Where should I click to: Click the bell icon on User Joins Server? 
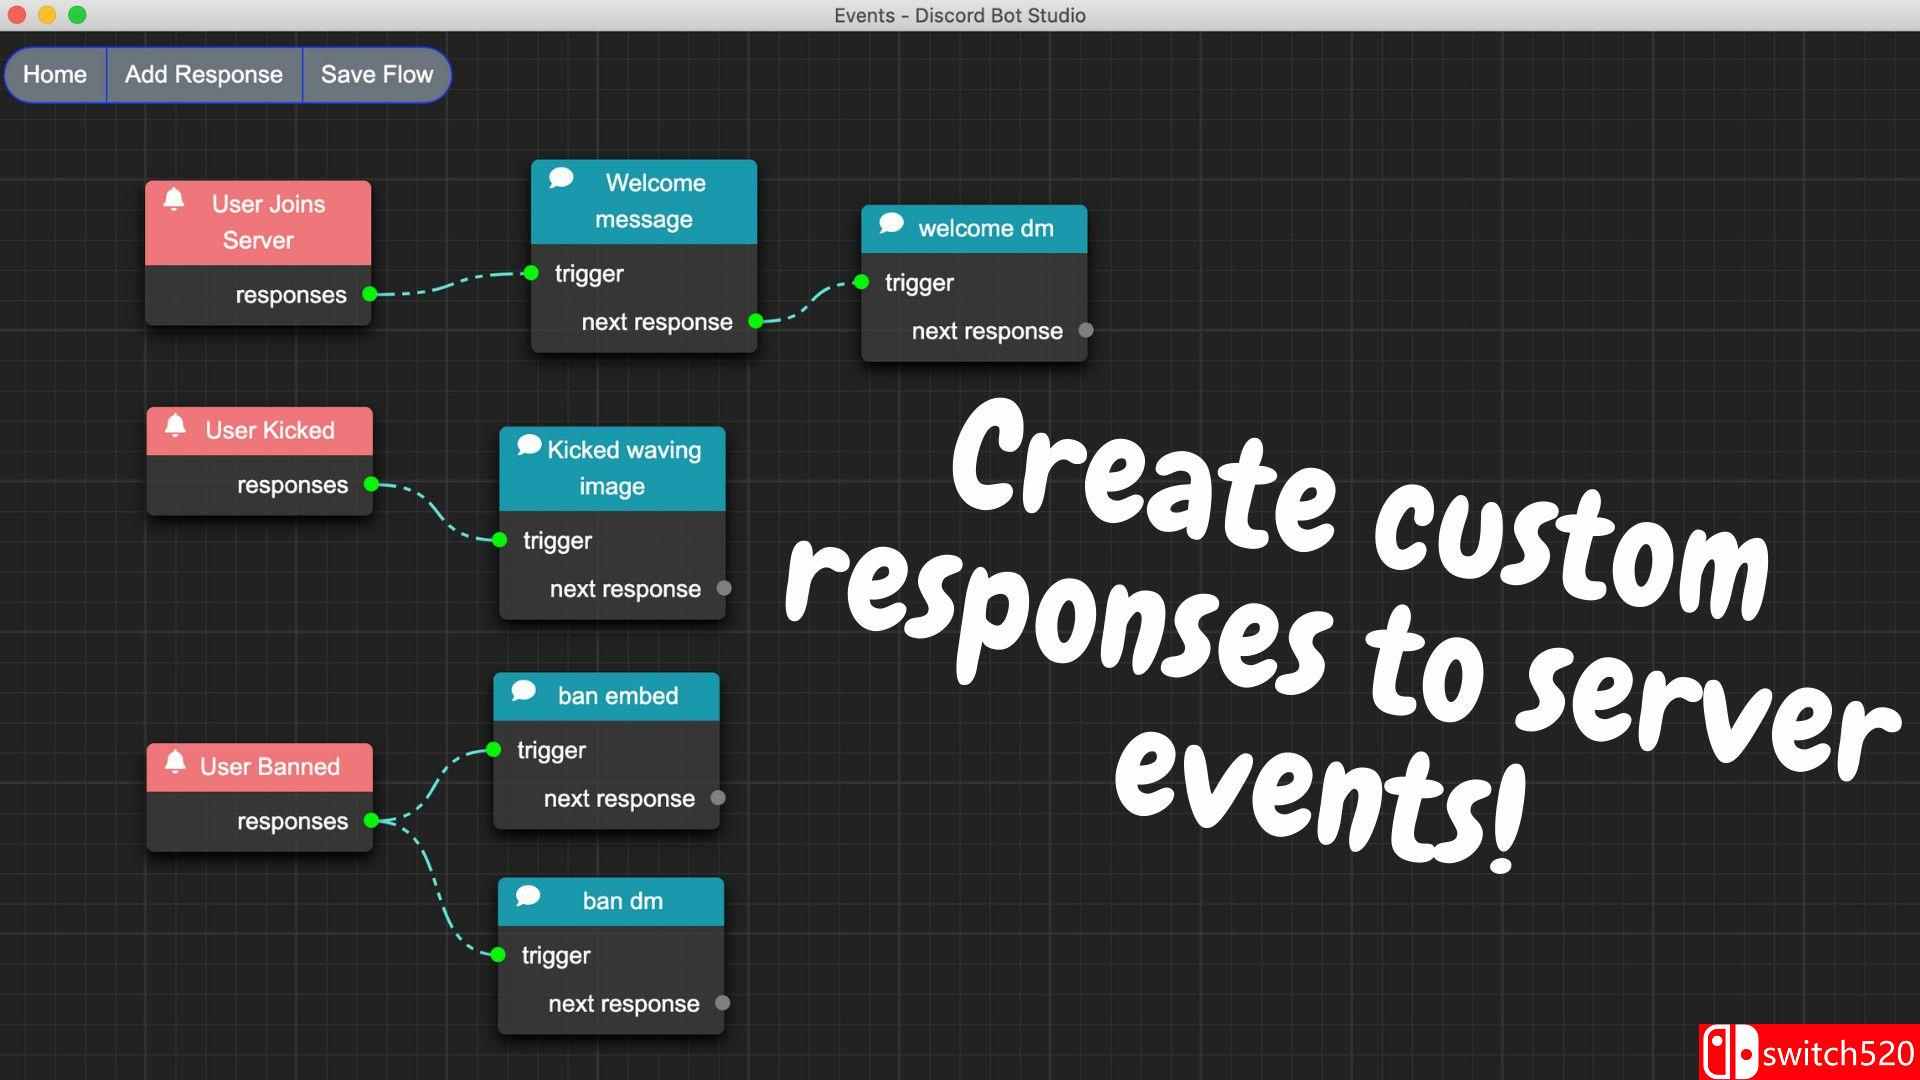point(174,200)
